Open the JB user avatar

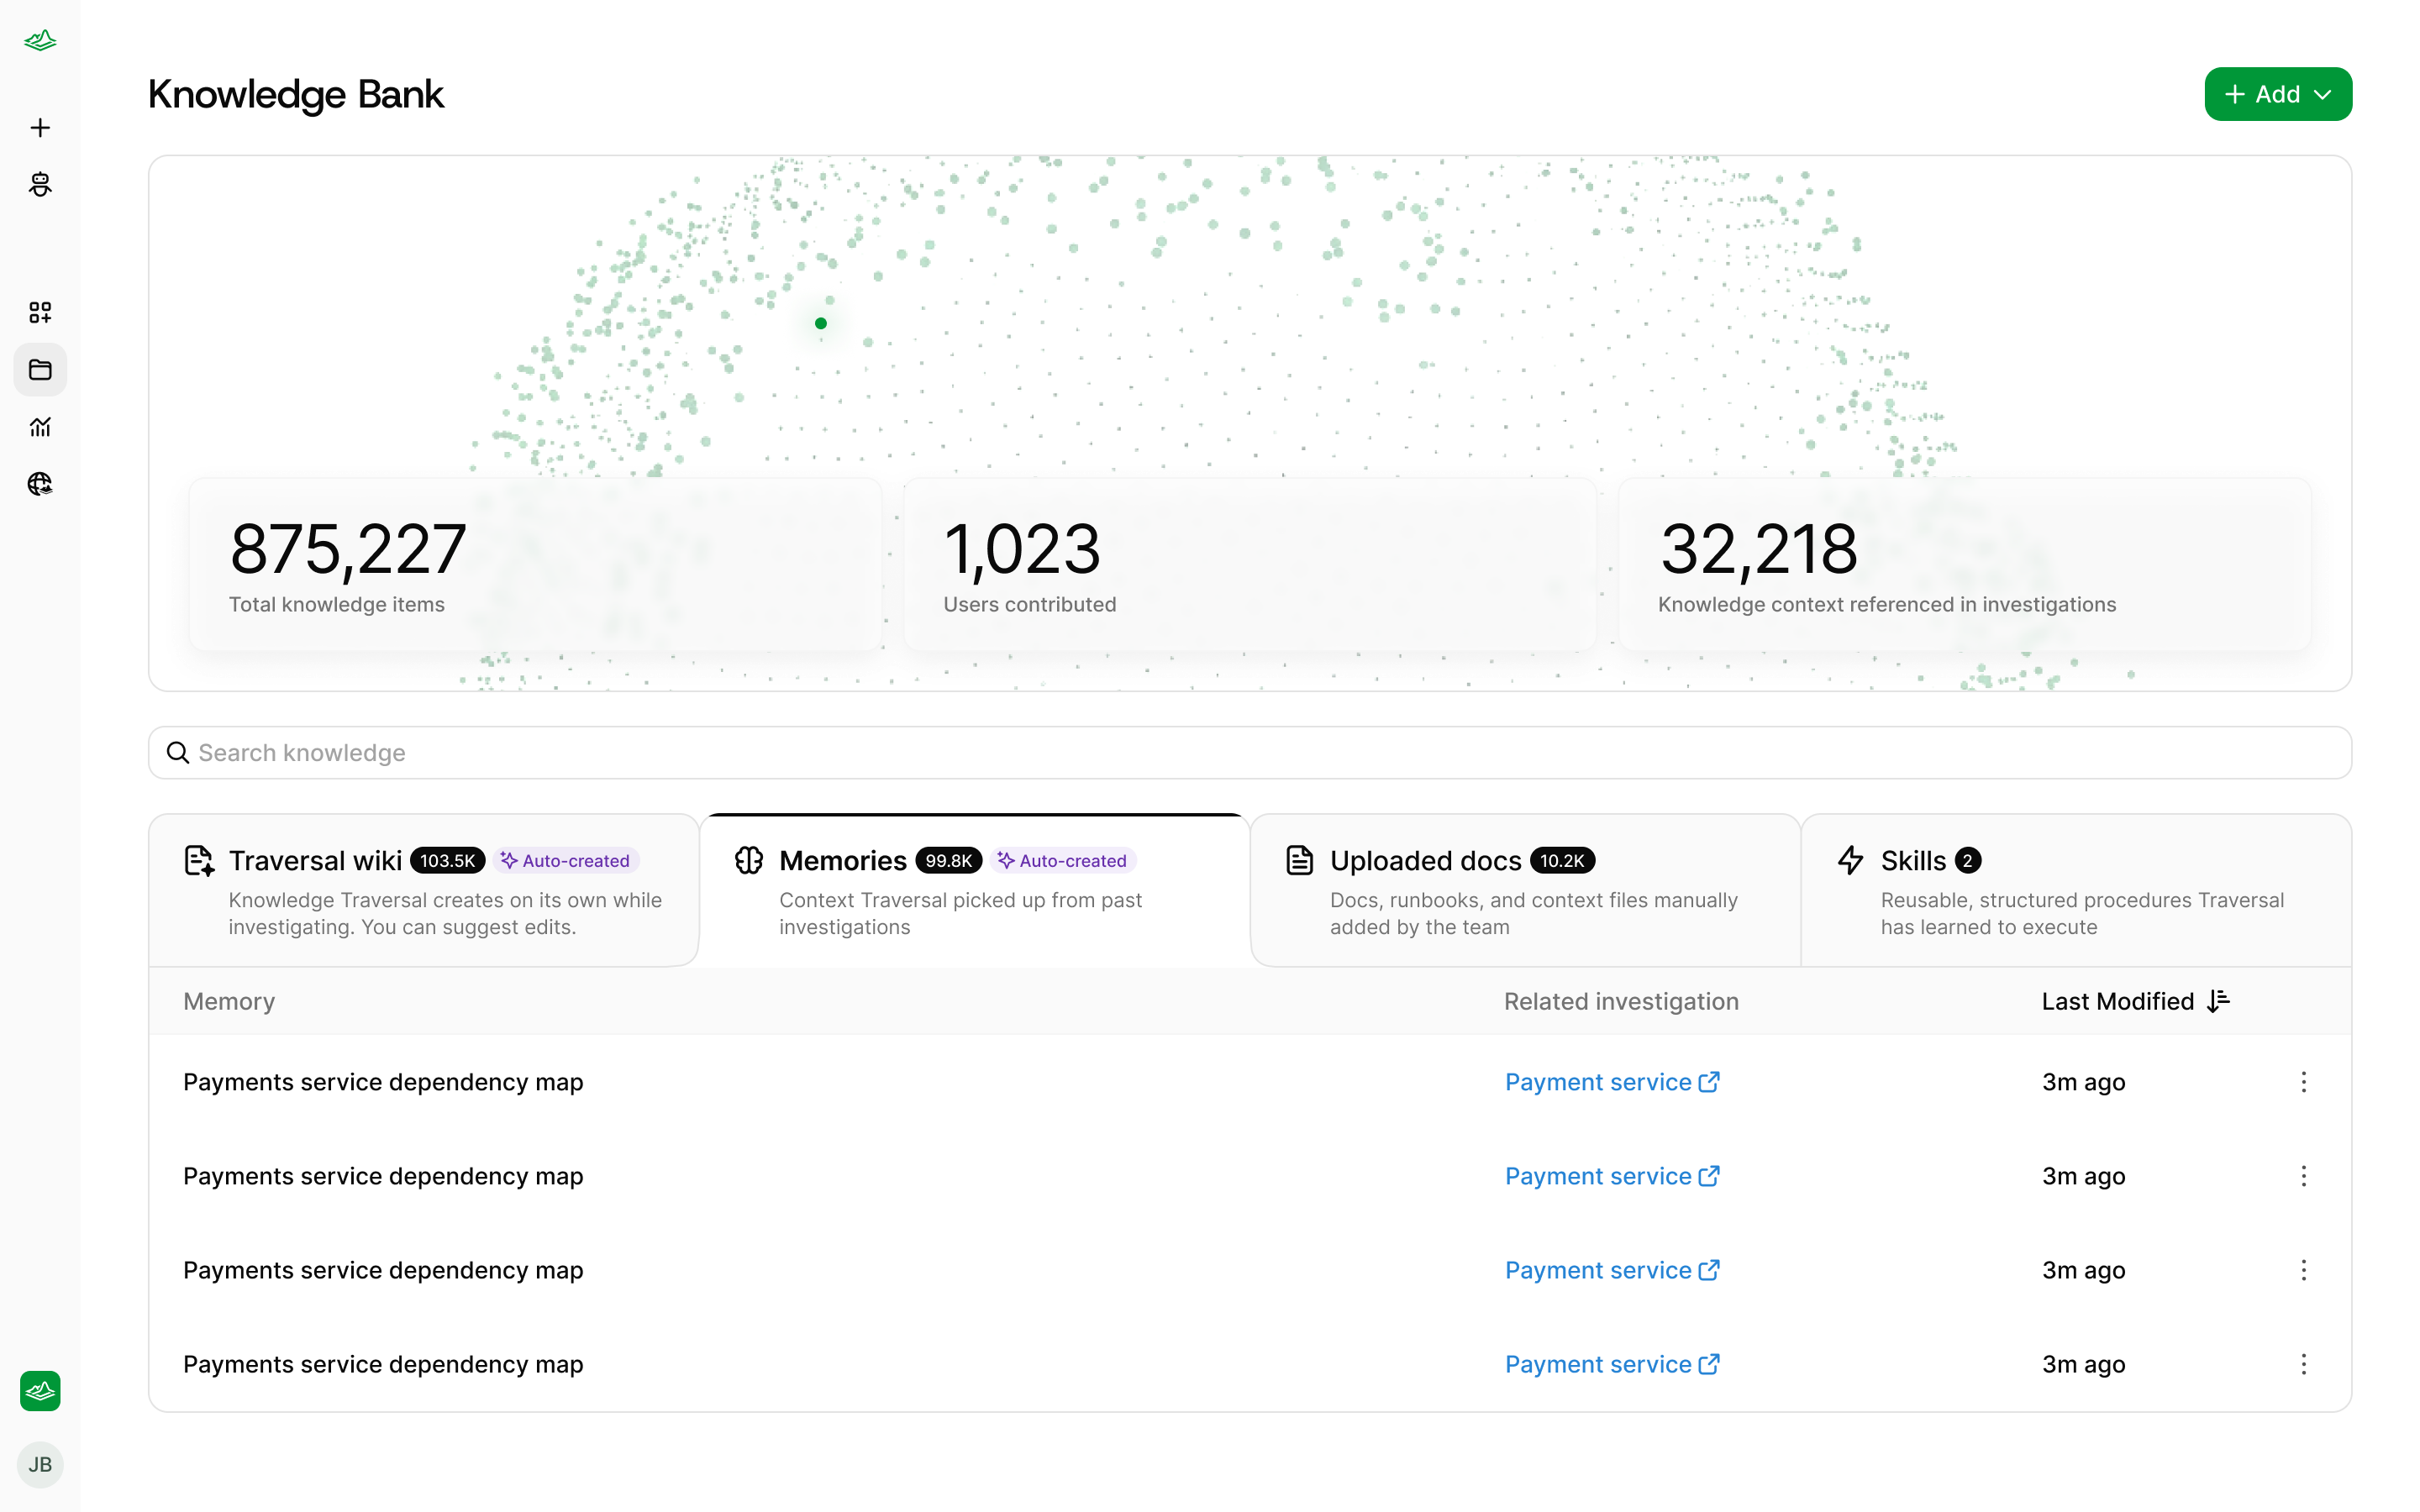[40, 1464]
